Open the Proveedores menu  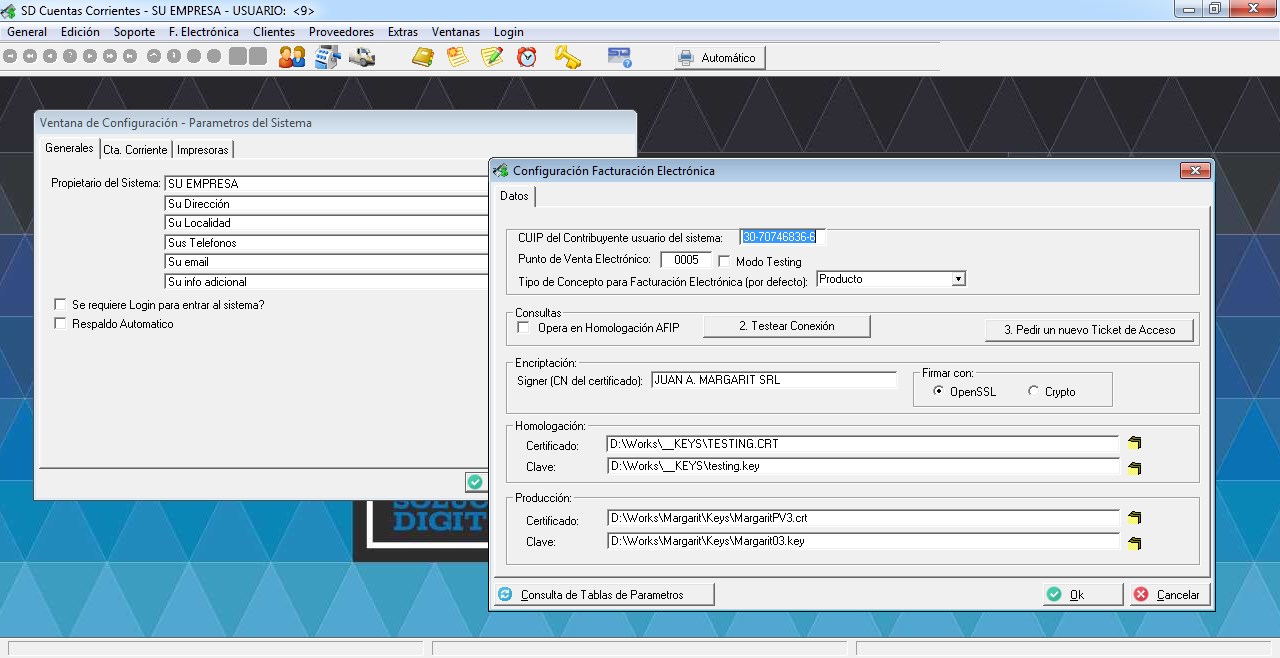(x=341, y=32)
